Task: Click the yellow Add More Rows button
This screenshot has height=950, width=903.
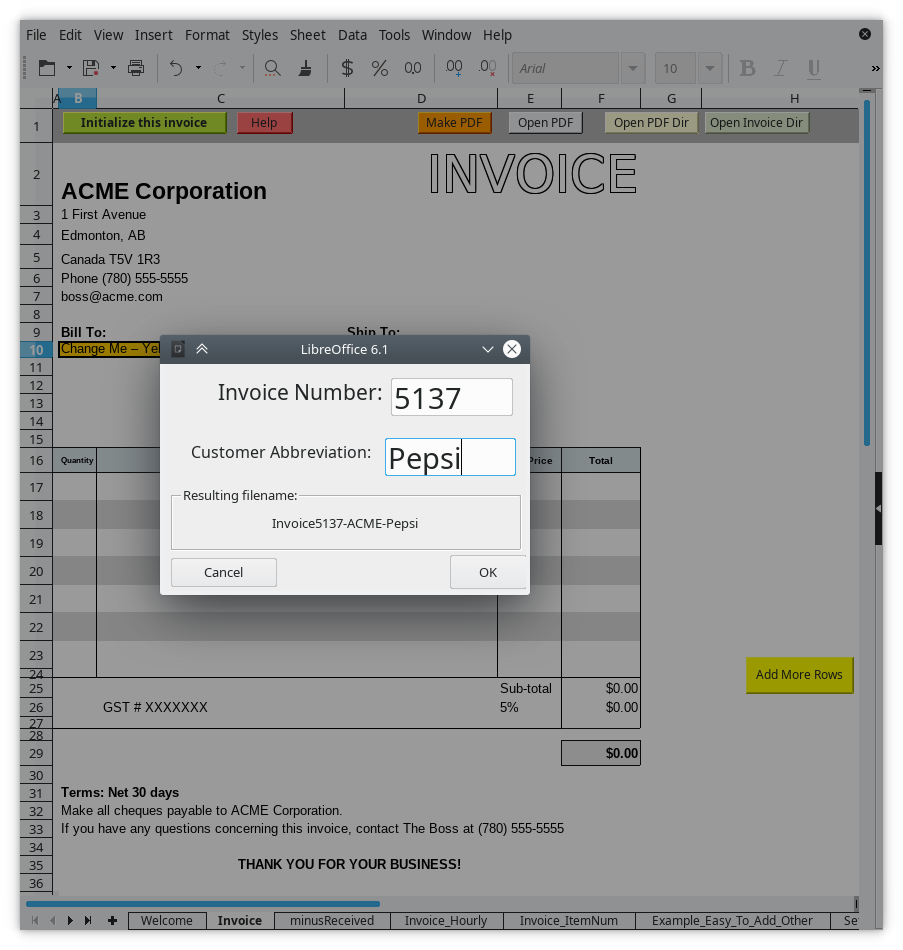Action: coord(799,675)
